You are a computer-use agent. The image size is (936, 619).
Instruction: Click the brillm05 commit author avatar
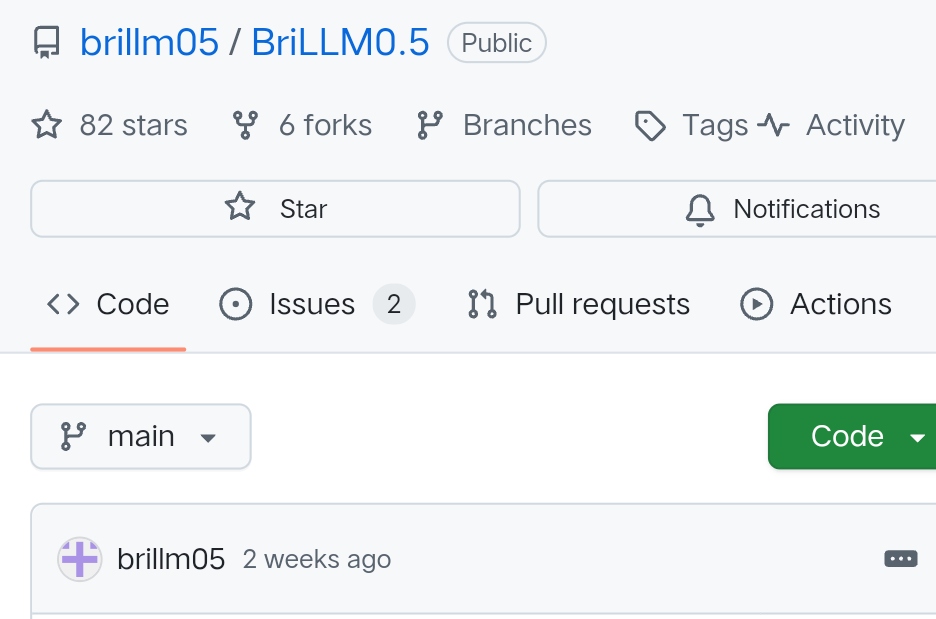click(80, 559)
